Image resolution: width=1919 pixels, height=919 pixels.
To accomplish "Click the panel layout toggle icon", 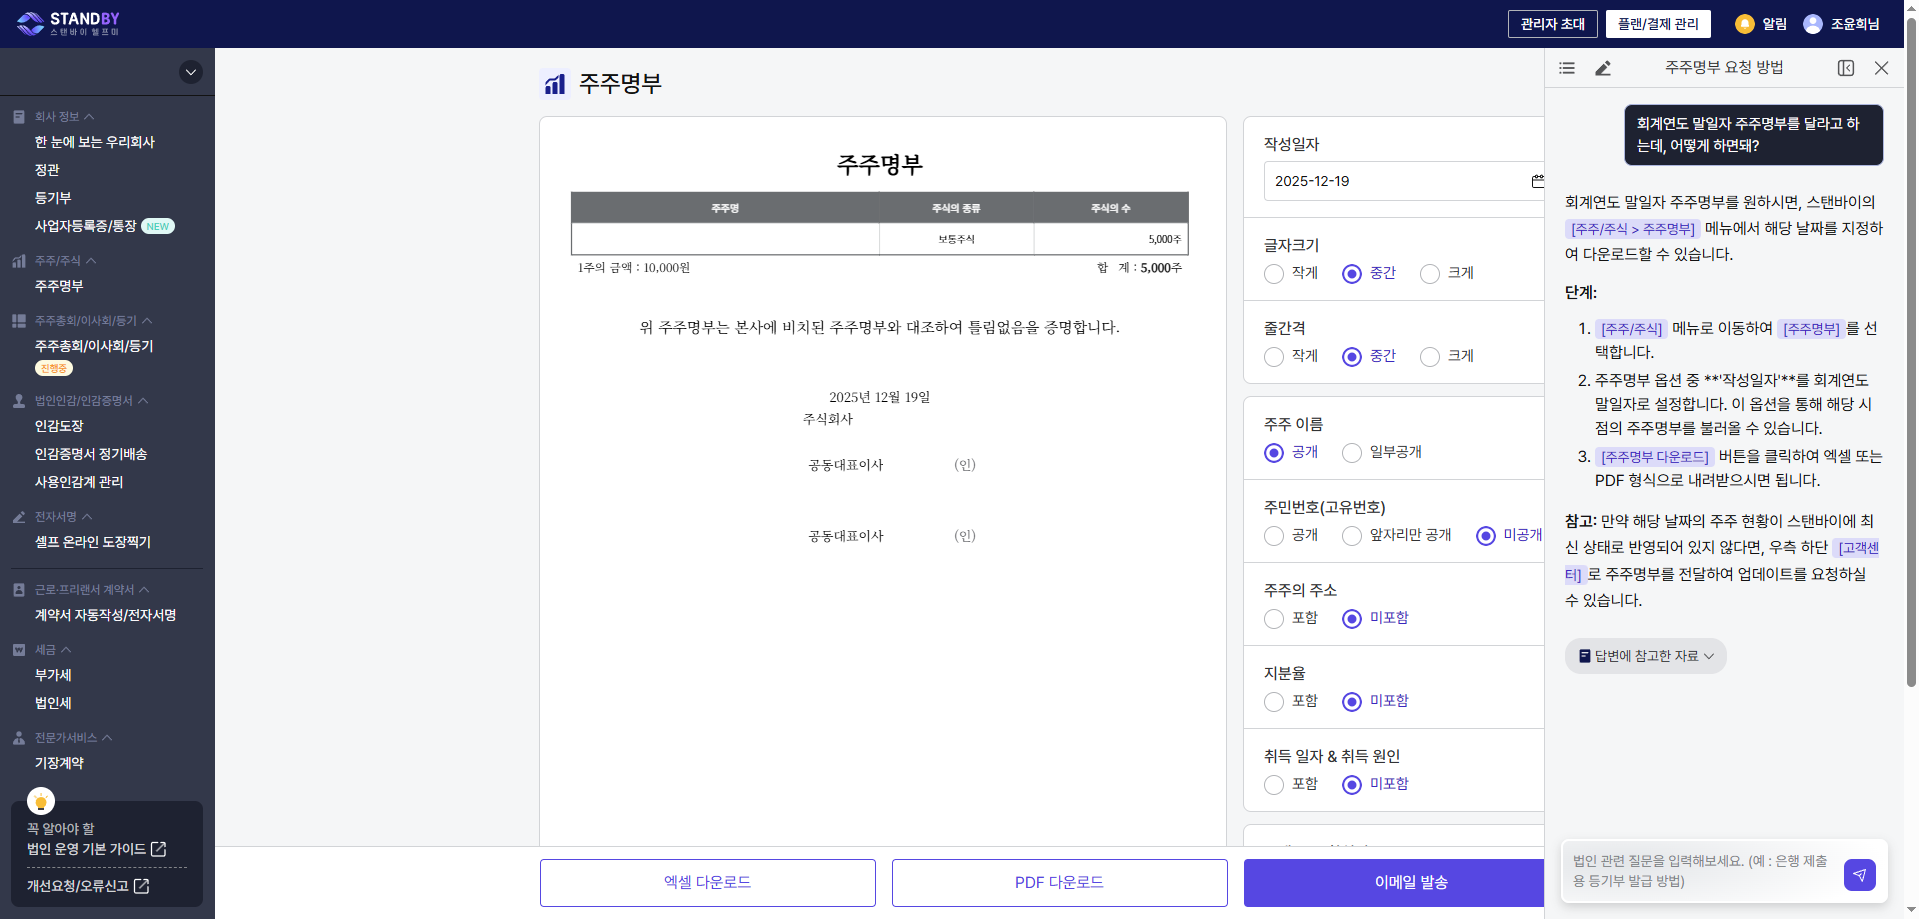I will pyautogui.click(x=1846, y=68).
